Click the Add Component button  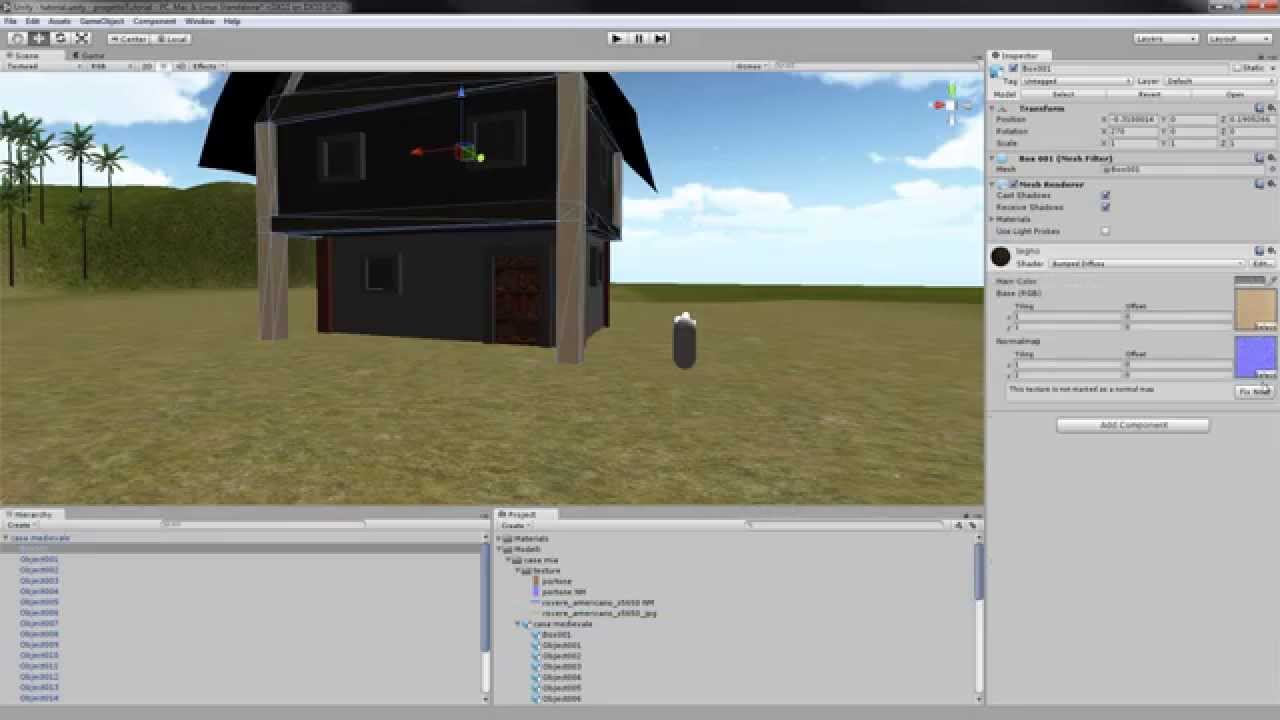pyautogui.click(x=1133, y=425)
